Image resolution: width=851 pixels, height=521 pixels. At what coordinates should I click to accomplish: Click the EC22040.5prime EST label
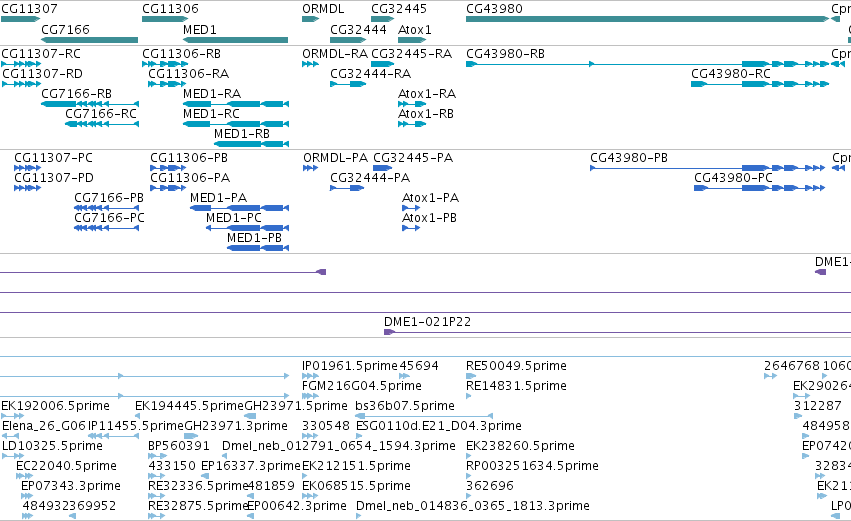(x=66, y=466)
